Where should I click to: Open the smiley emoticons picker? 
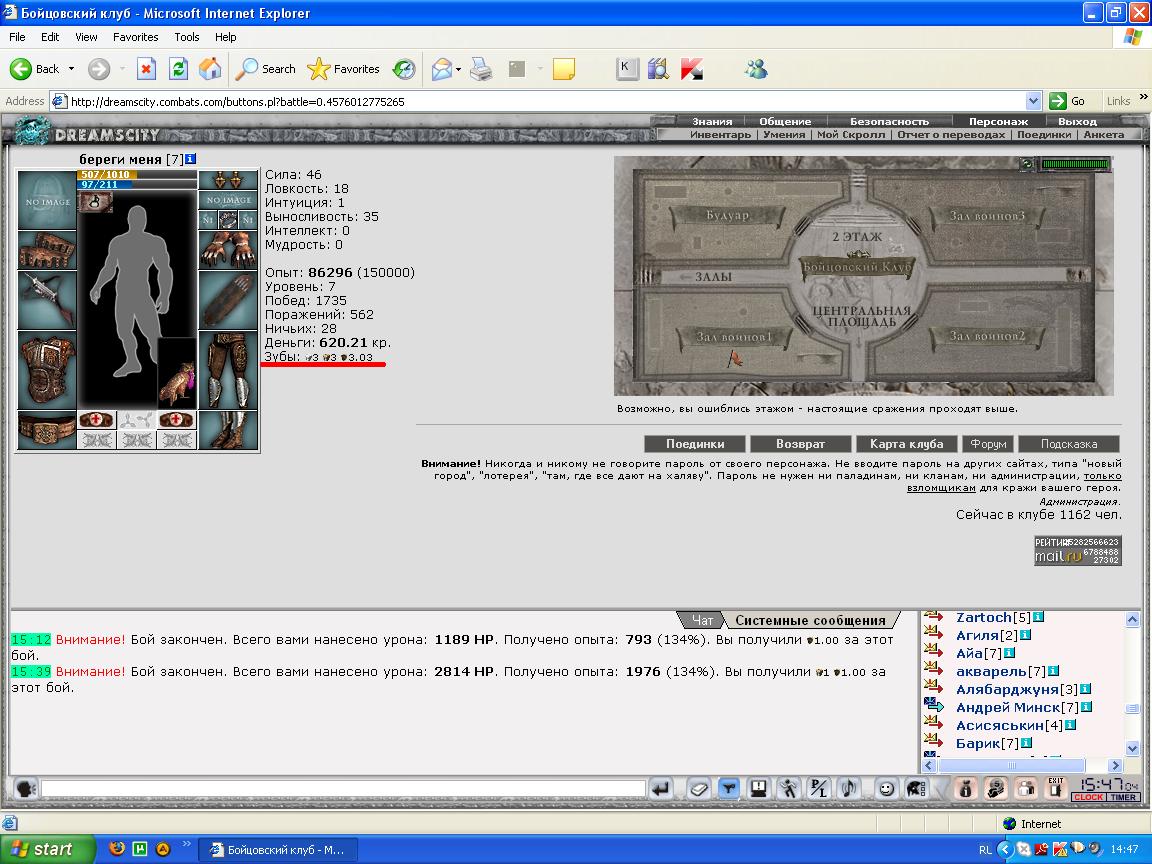(886, 788)
